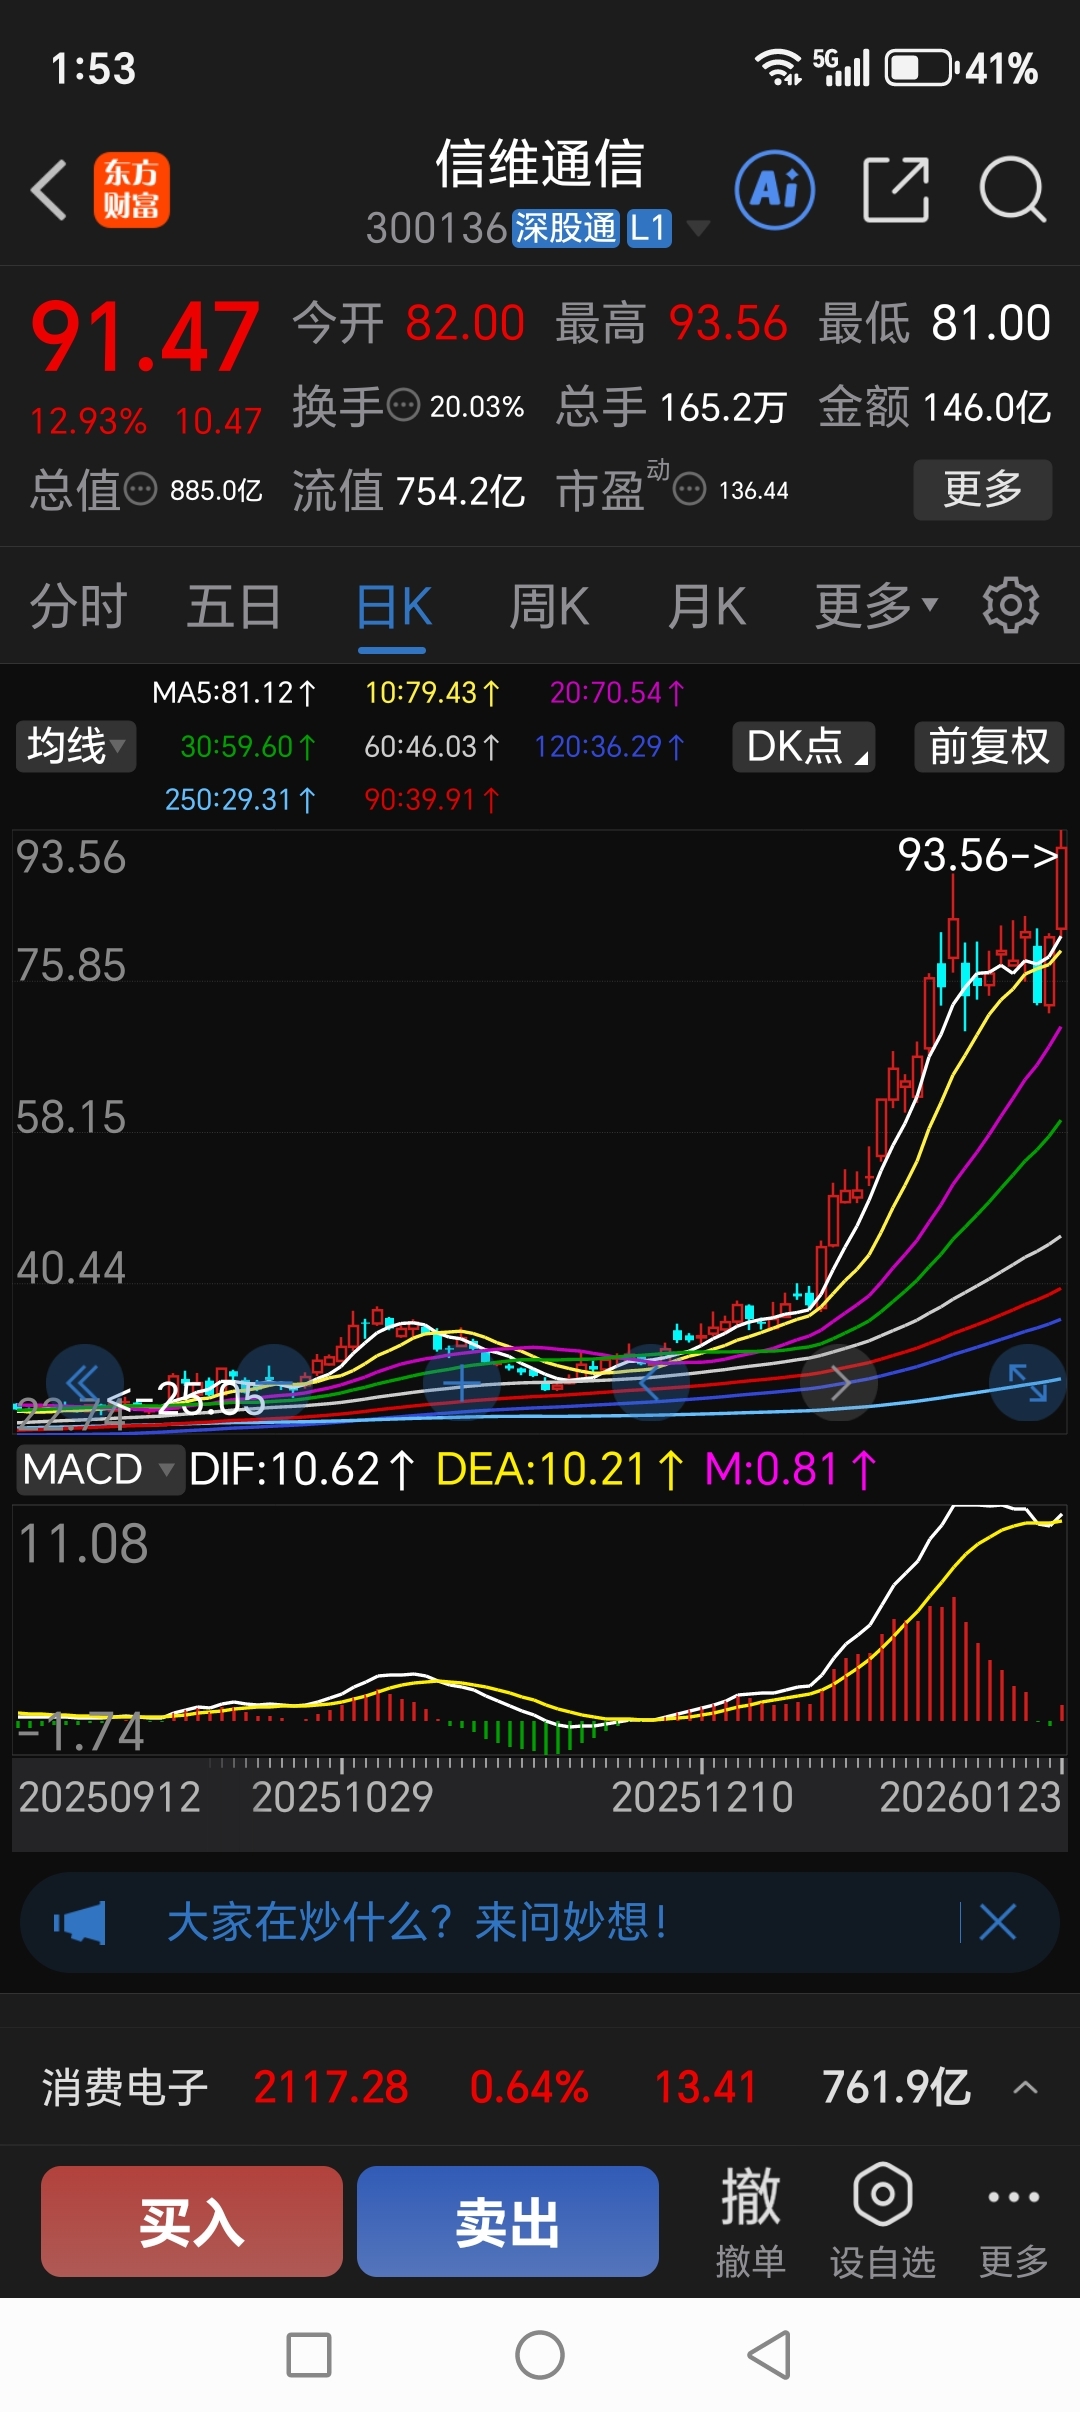This screenshot has width=1080, height=2412.
Task: Tap the info icon beside 总值
Action: [140, 490]
